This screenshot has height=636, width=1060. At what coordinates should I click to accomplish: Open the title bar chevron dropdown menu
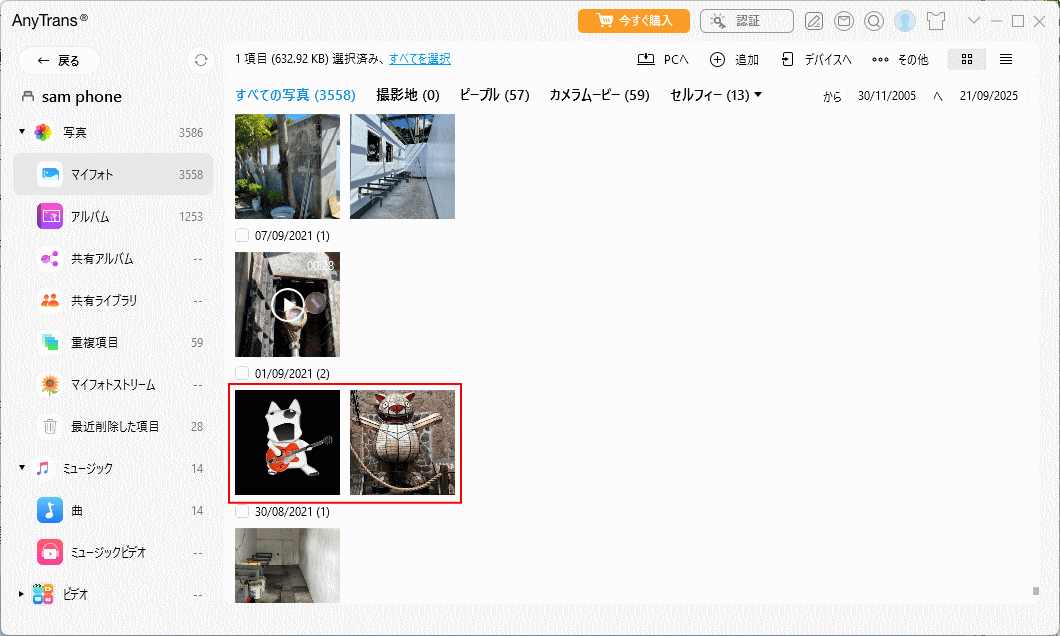[x=973, y=20]
